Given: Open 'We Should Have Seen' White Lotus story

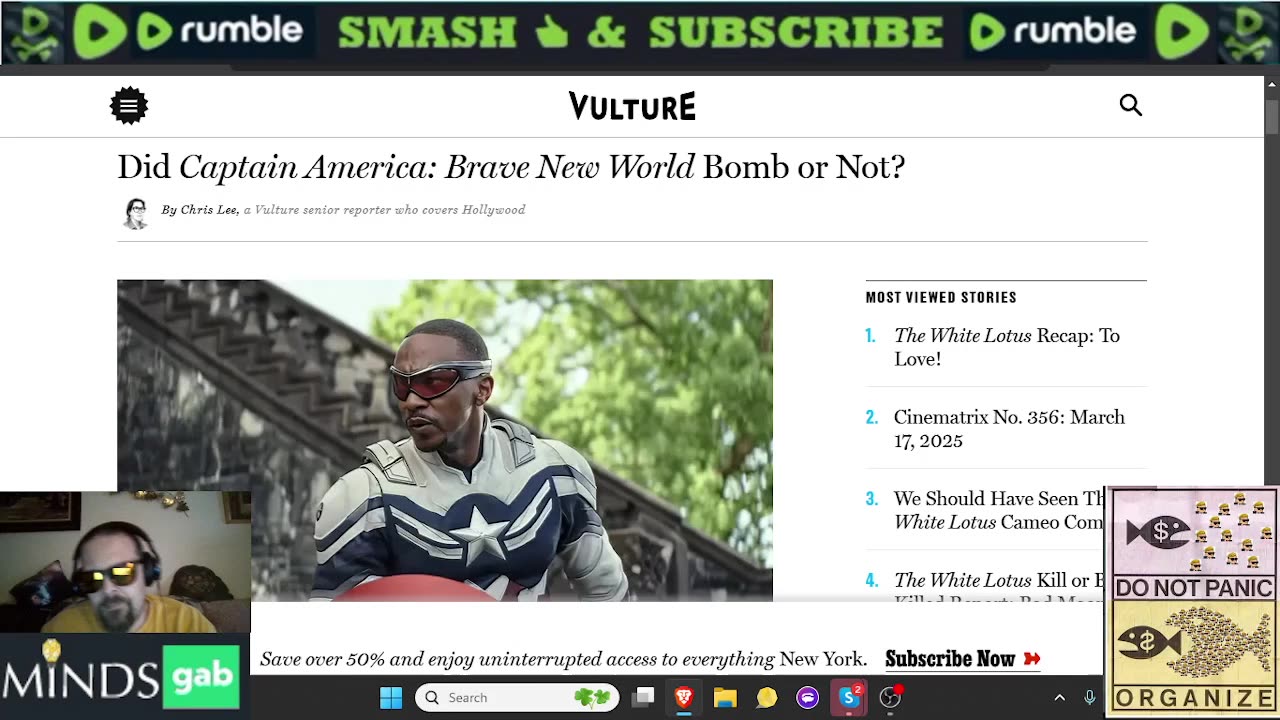Looking at the screenshot, I should point(999,510).
